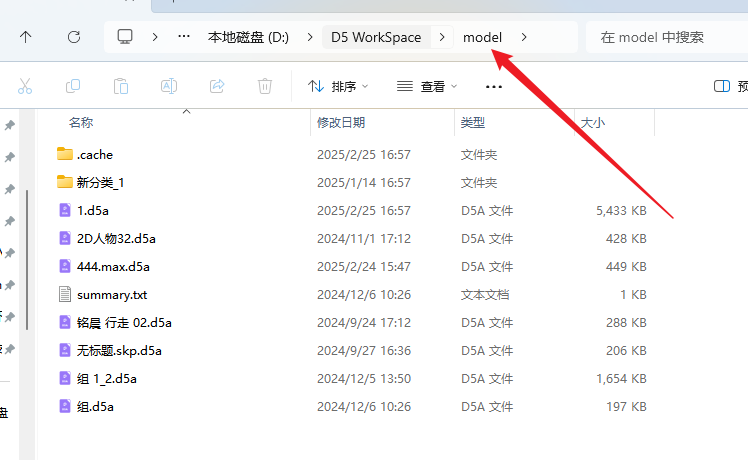
Task: Click the search box 在 model 中搜索
Action: tap(660, 37)
